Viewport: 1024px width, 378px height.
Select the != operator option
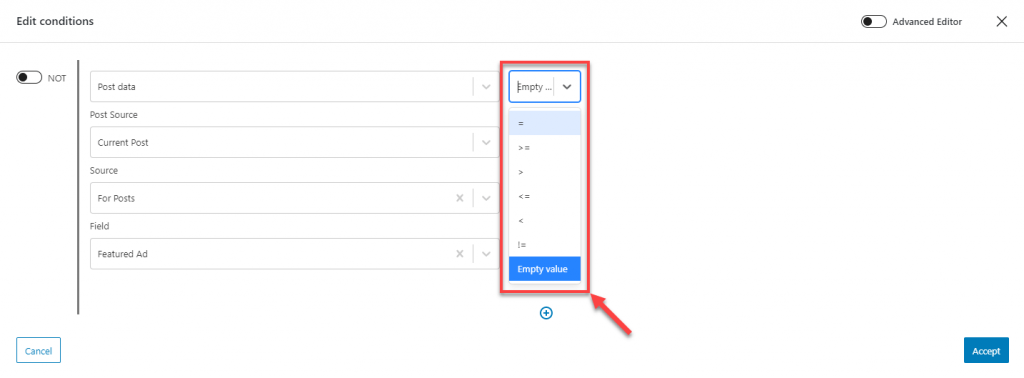(x=545, y=245)
